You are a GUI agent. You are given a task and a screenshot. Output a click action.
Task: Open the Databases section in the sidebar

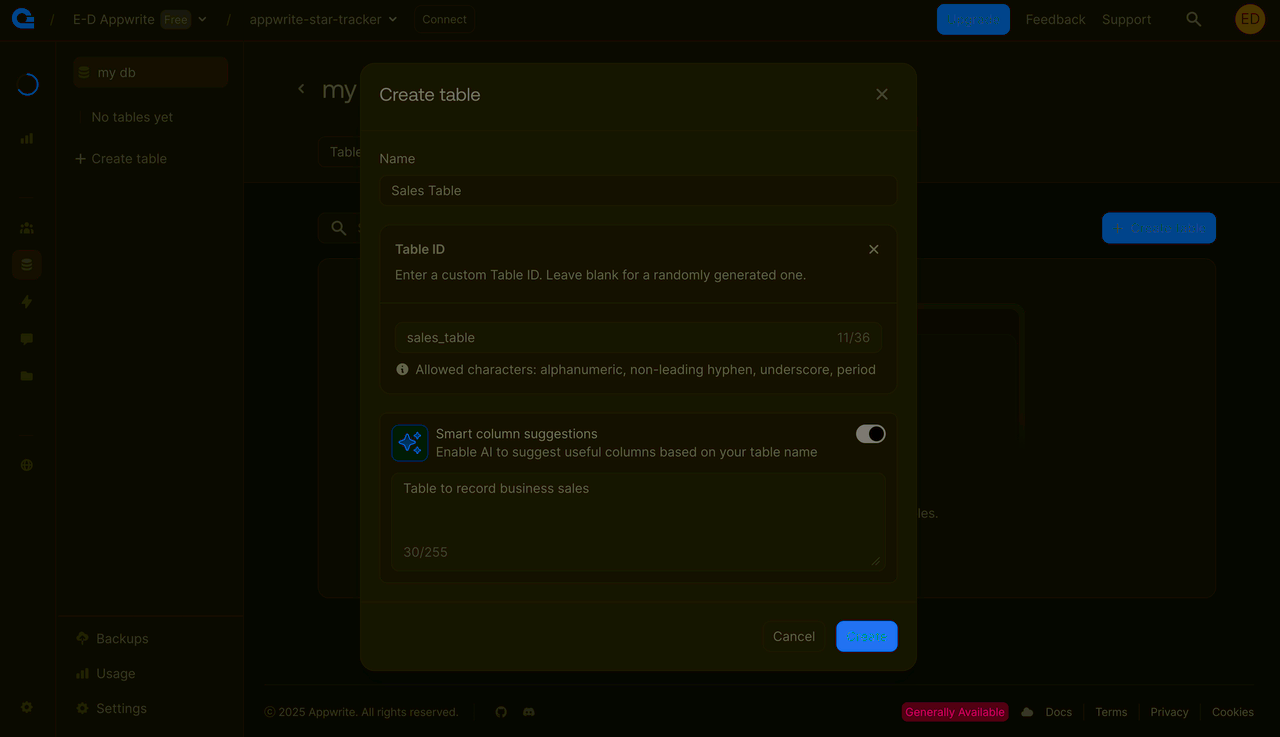point(26,264)
